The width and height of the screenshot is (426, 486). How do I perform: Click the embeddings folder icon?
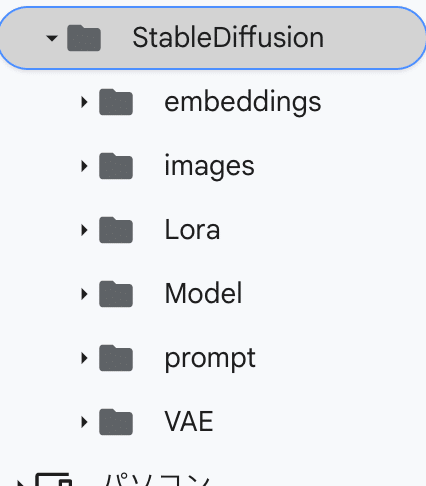116,102
